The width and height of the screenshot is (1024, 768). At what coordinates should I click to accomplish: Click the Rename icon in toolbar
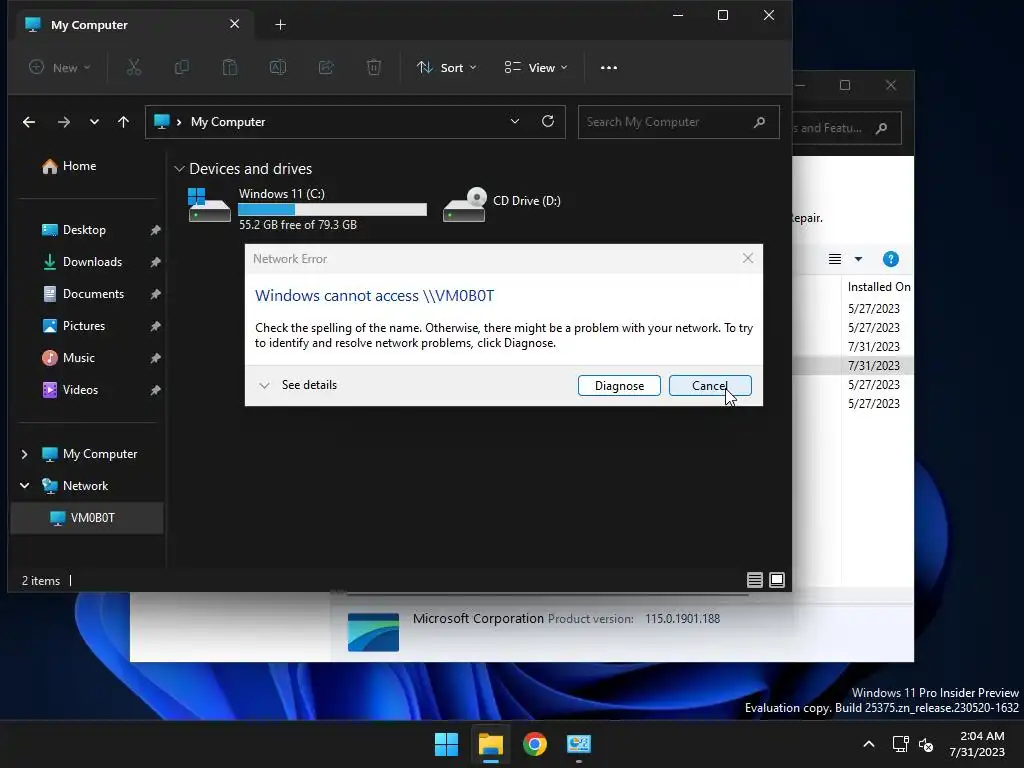(x=278, y=67)
